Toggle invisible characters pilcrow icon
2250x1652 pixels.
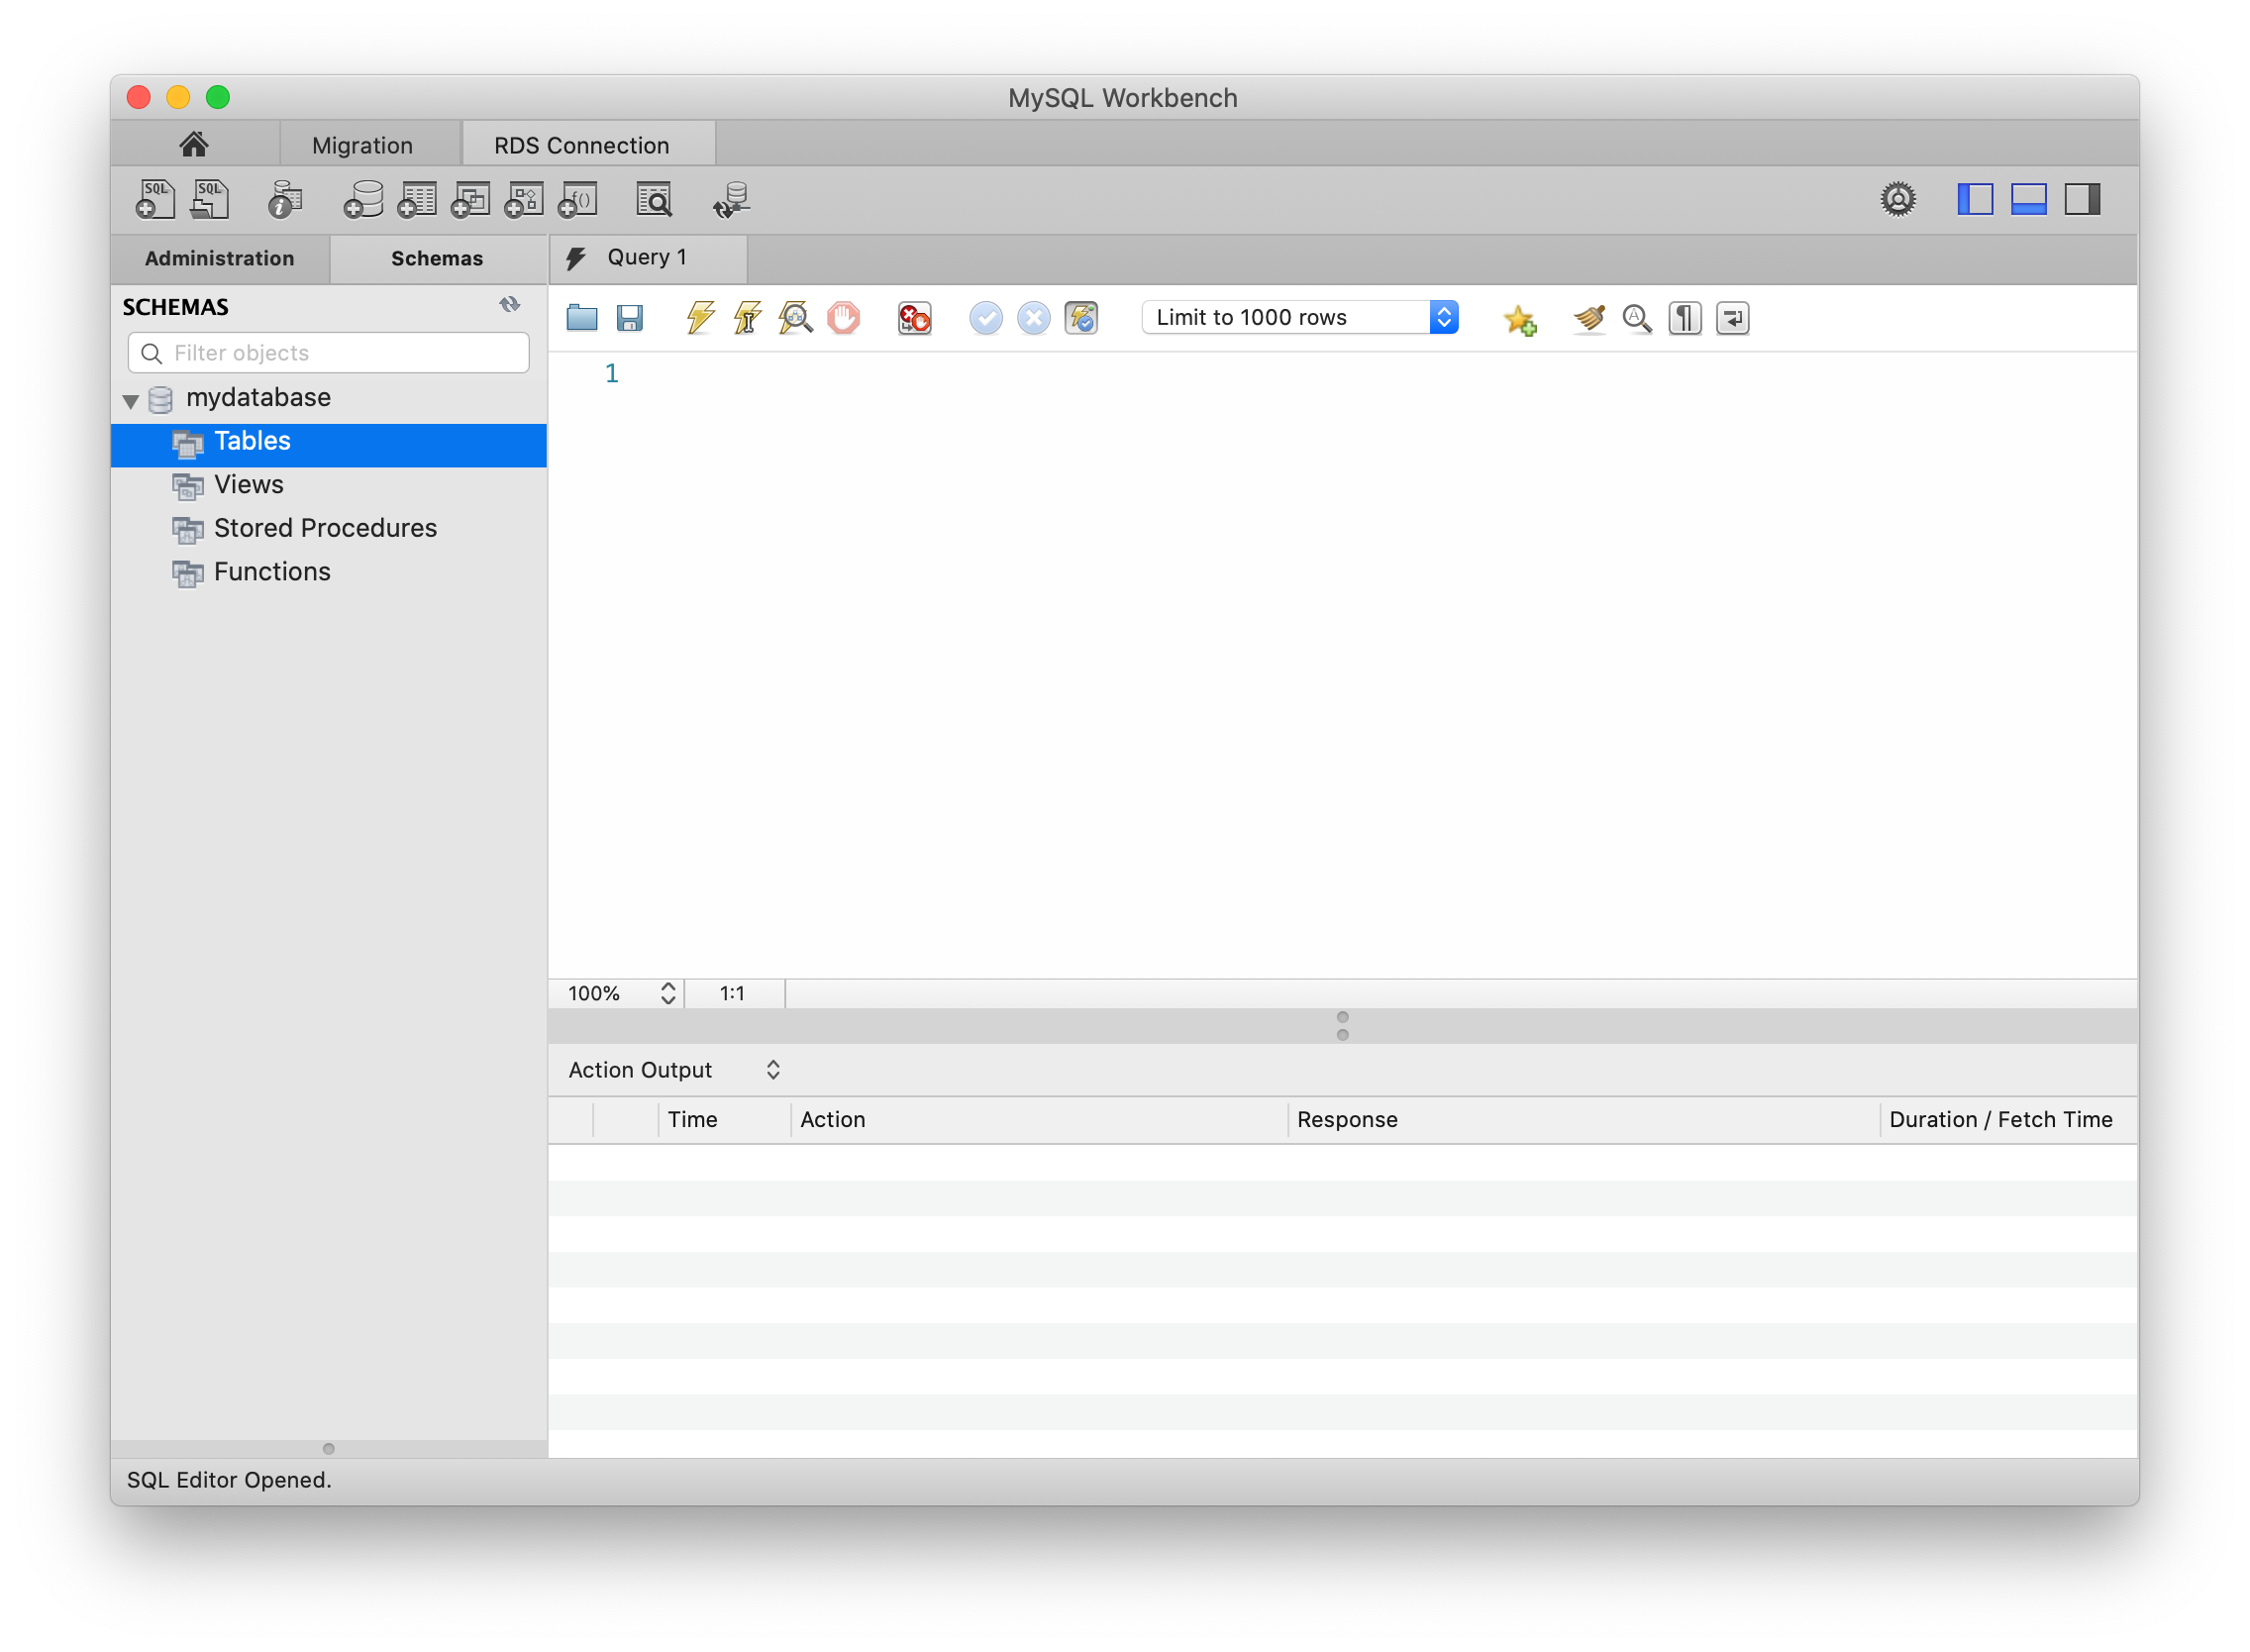1685,318
